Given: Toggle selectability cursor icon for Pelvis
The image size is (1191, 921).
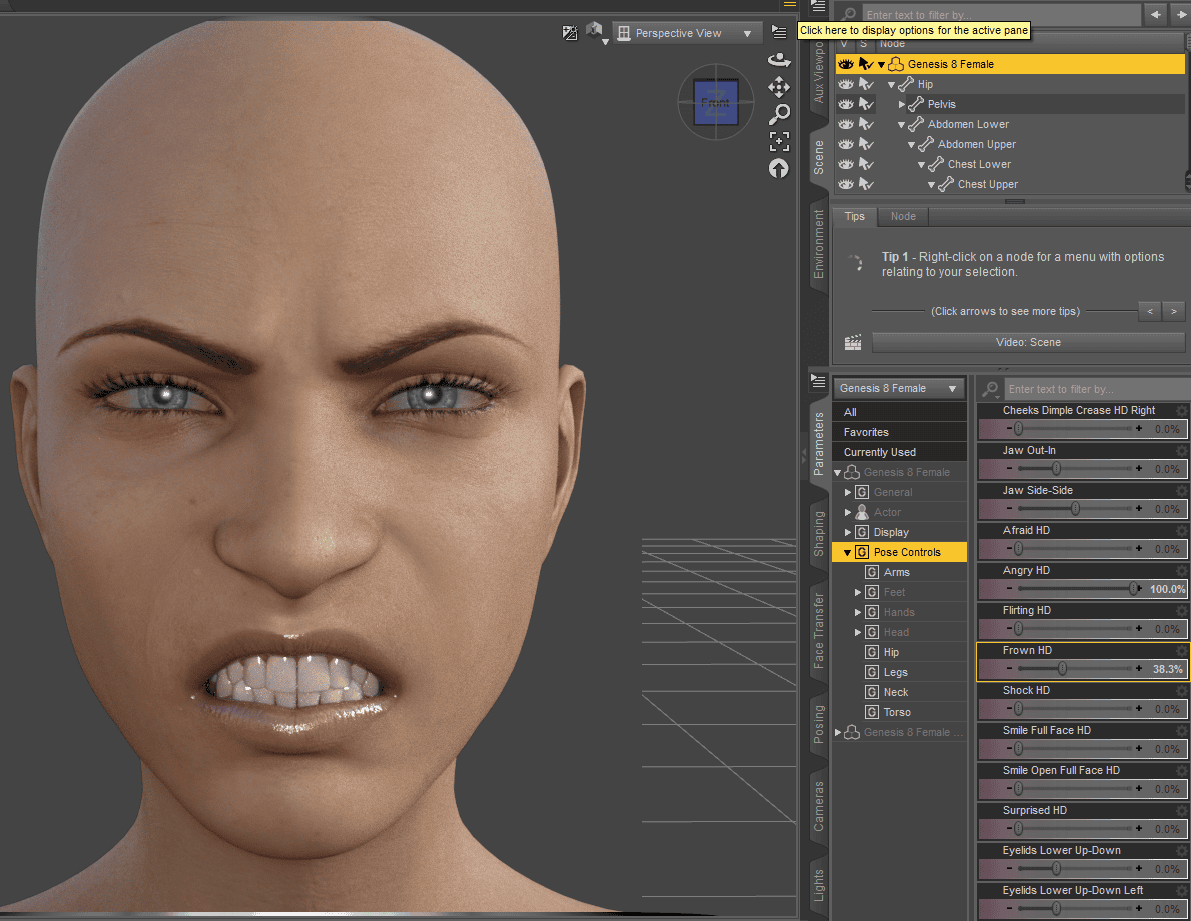Looking at the screenshot, I should (x=868, y=104).
